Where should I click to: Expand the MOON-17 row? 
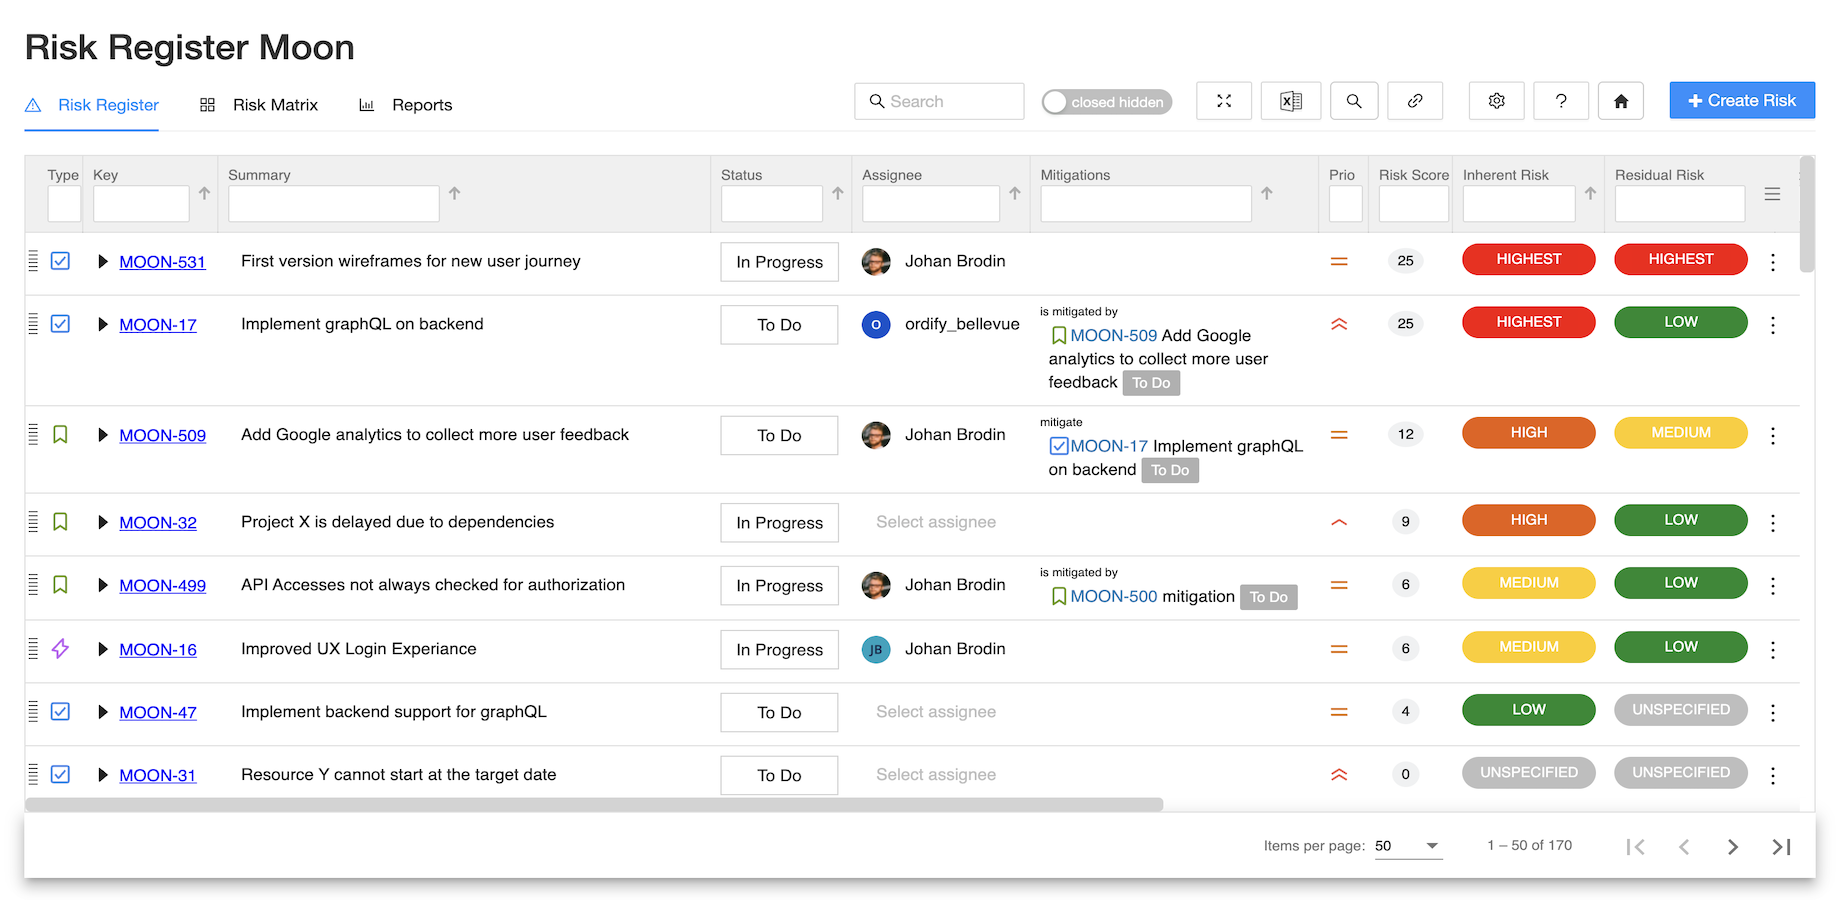pos(102,325)
